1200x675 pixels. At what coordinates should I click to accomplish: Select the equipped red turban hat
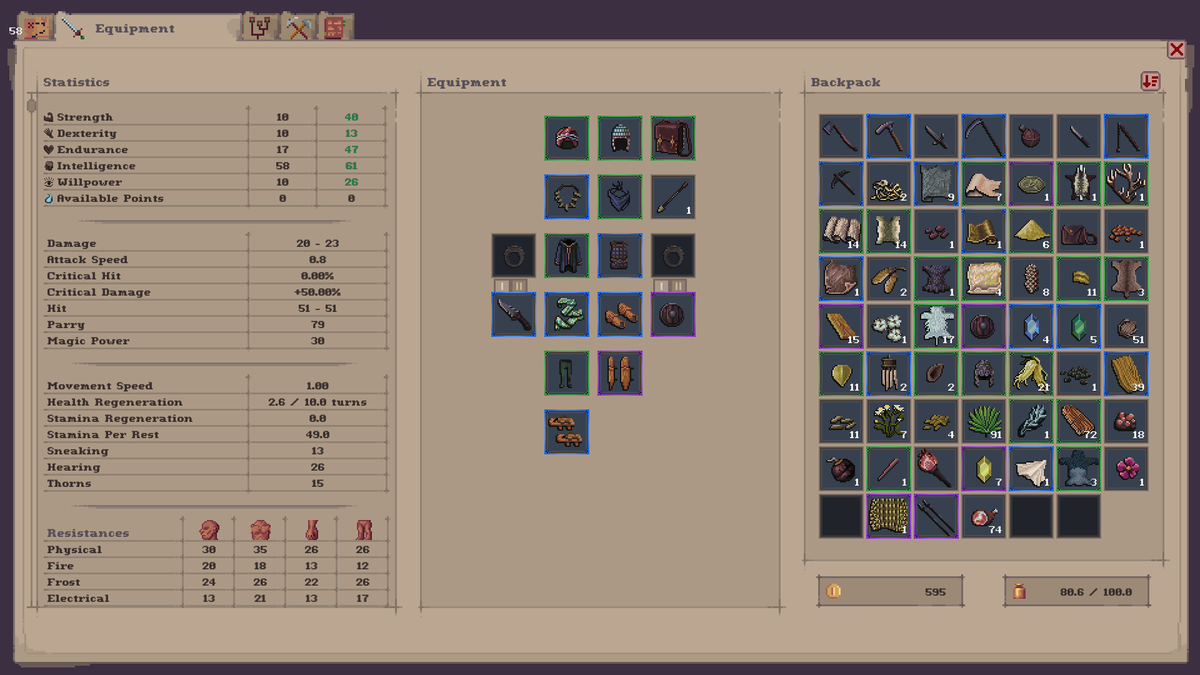coord(567,138)
